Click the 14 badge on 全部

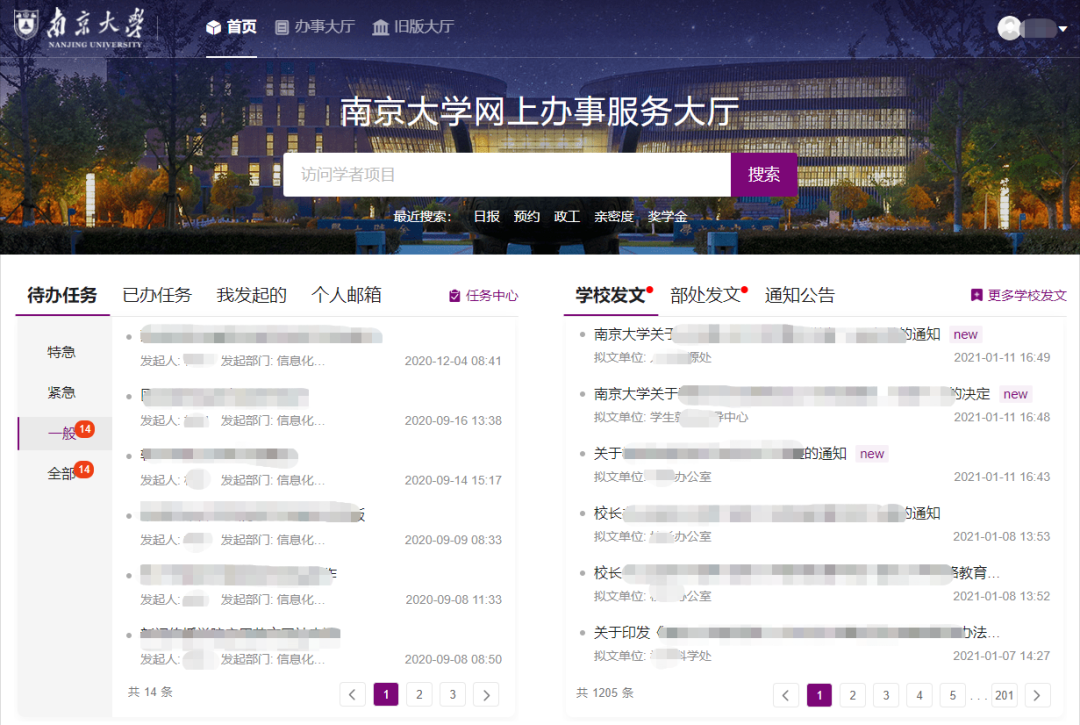point(84,470)
